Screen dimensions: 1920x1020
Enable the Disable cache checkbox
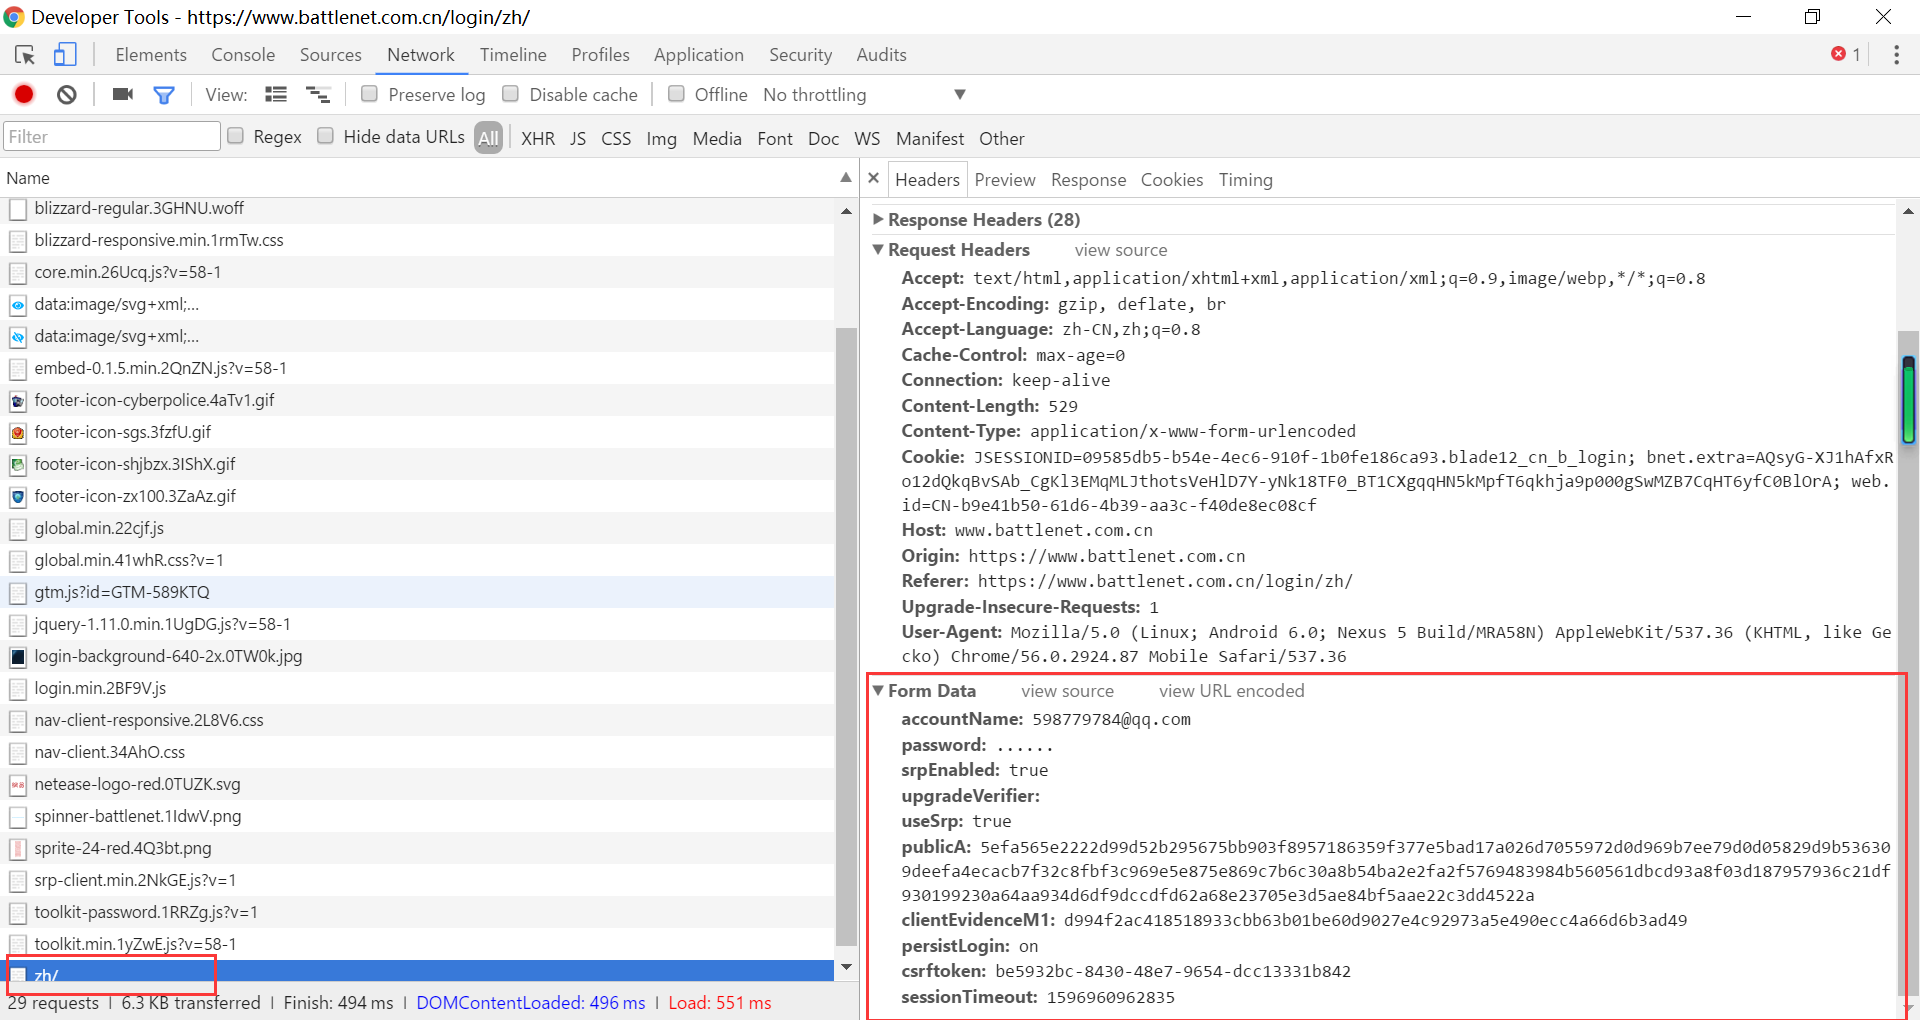pyautogui.click(x=510, y=94)
